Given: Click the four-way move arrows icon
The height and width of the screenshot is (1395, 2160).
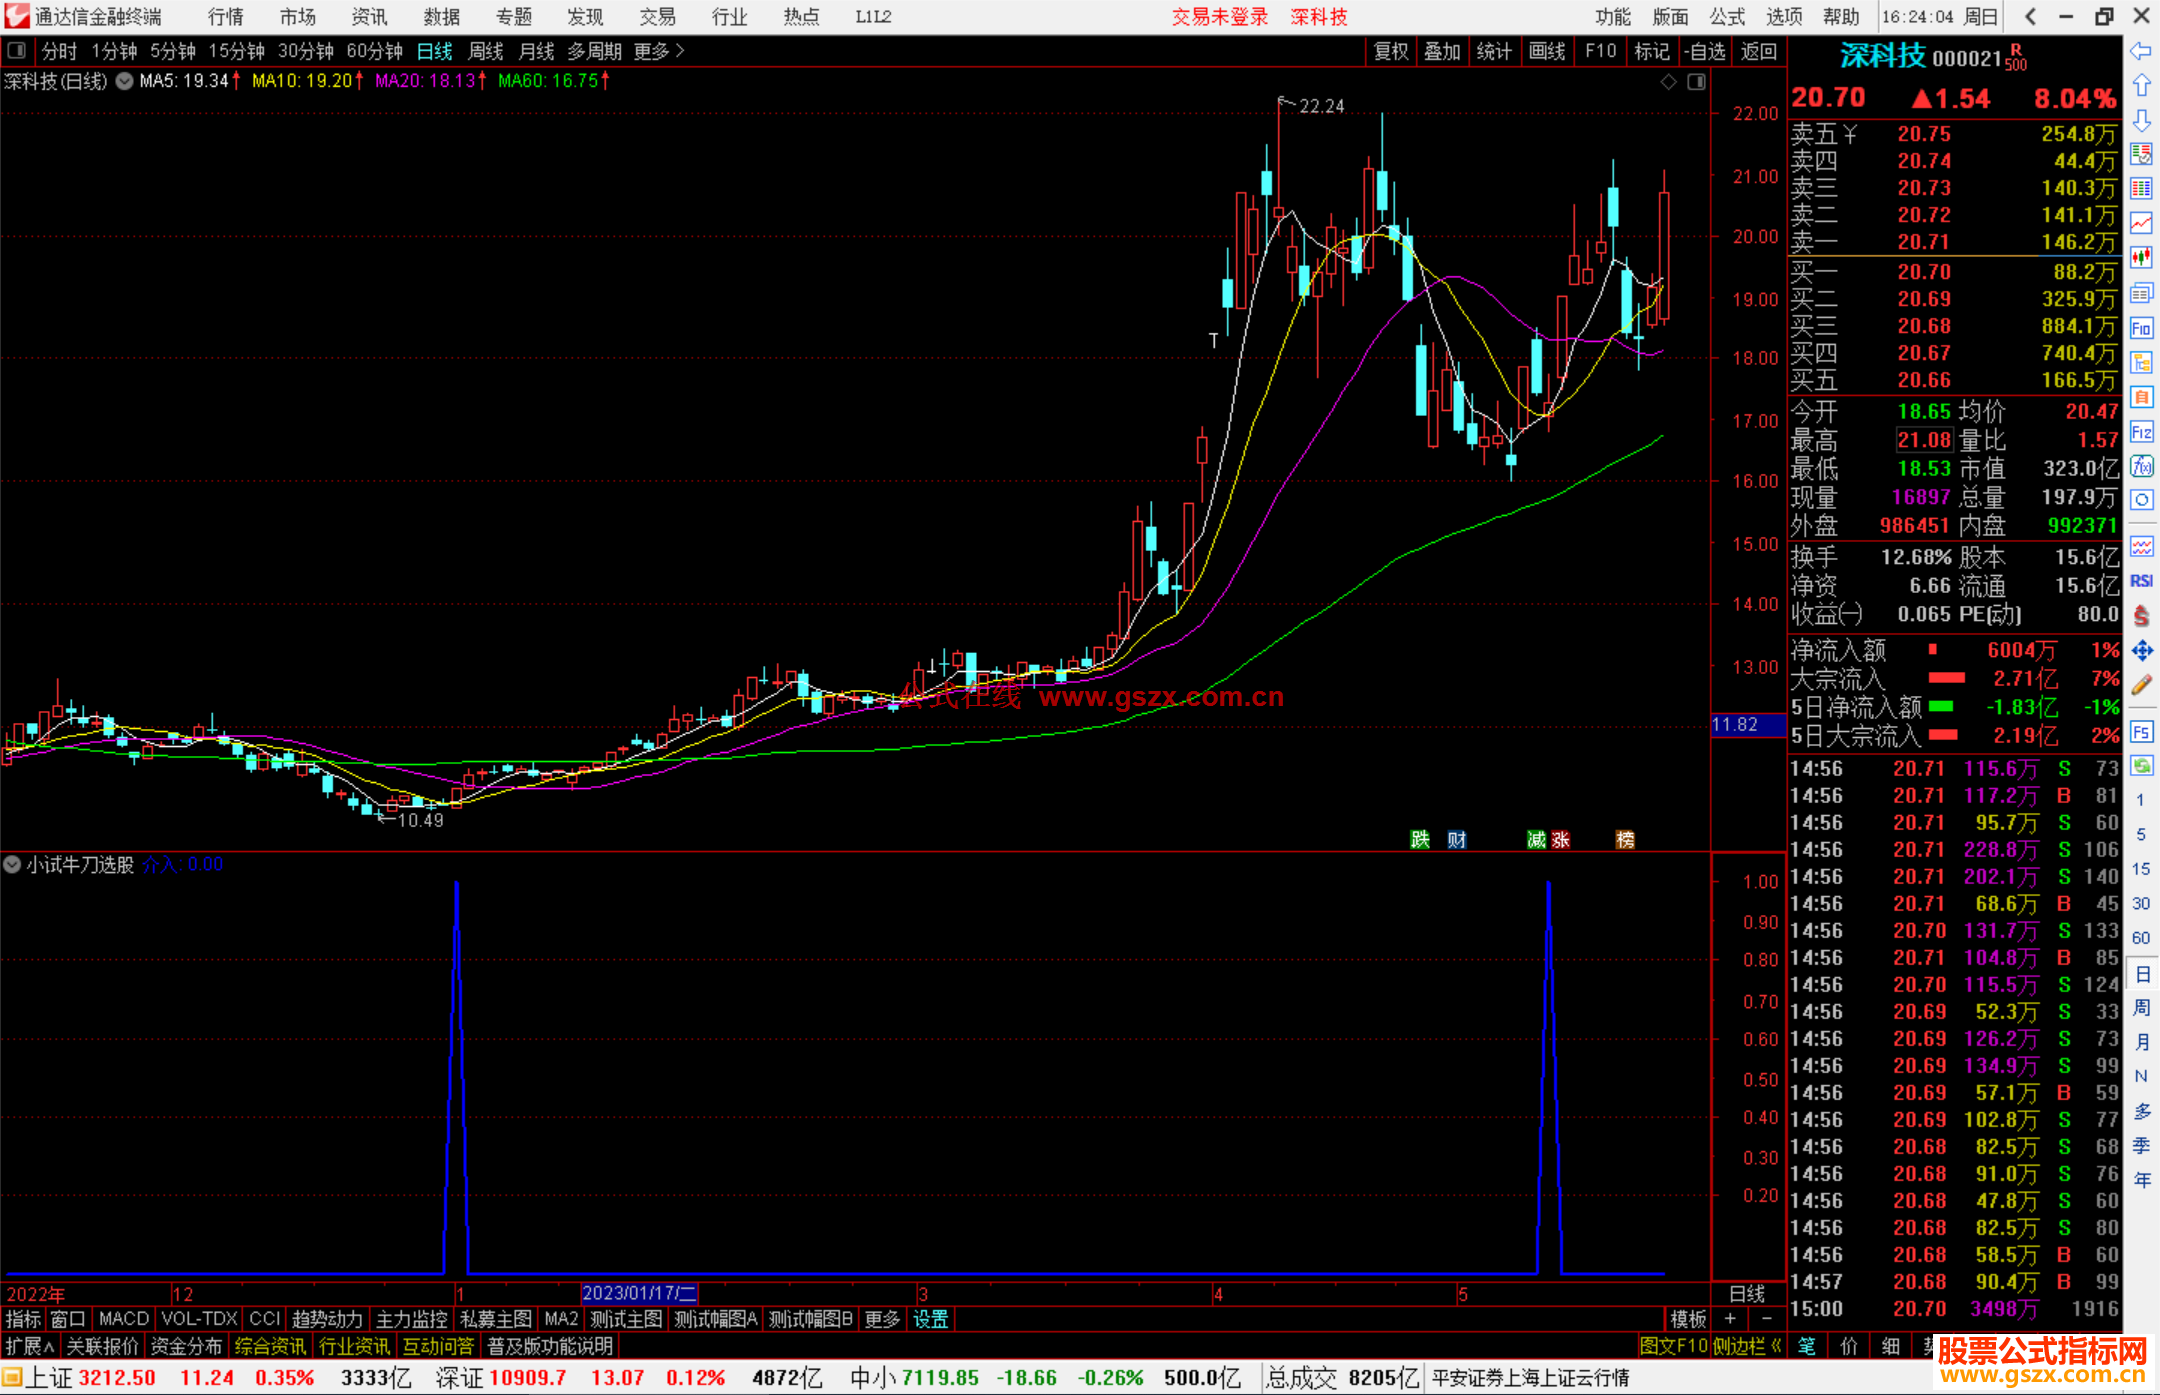Looking at the screenshot, I should [2141, 651].
